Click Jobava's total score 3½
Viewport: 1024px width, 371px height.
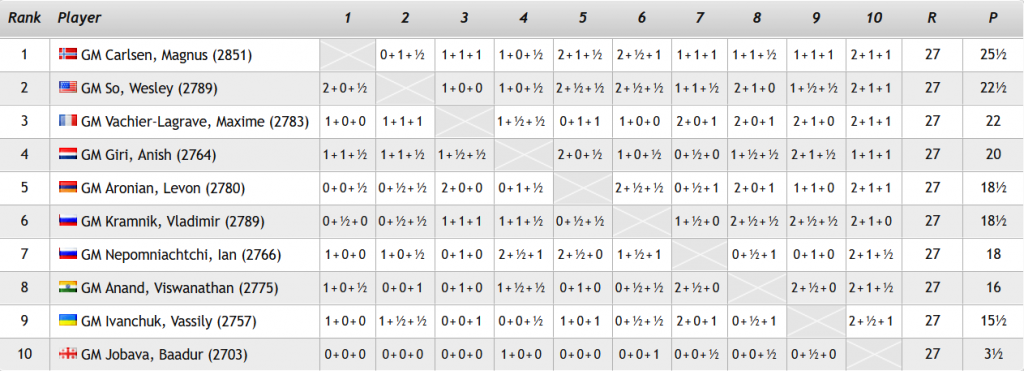993,355
